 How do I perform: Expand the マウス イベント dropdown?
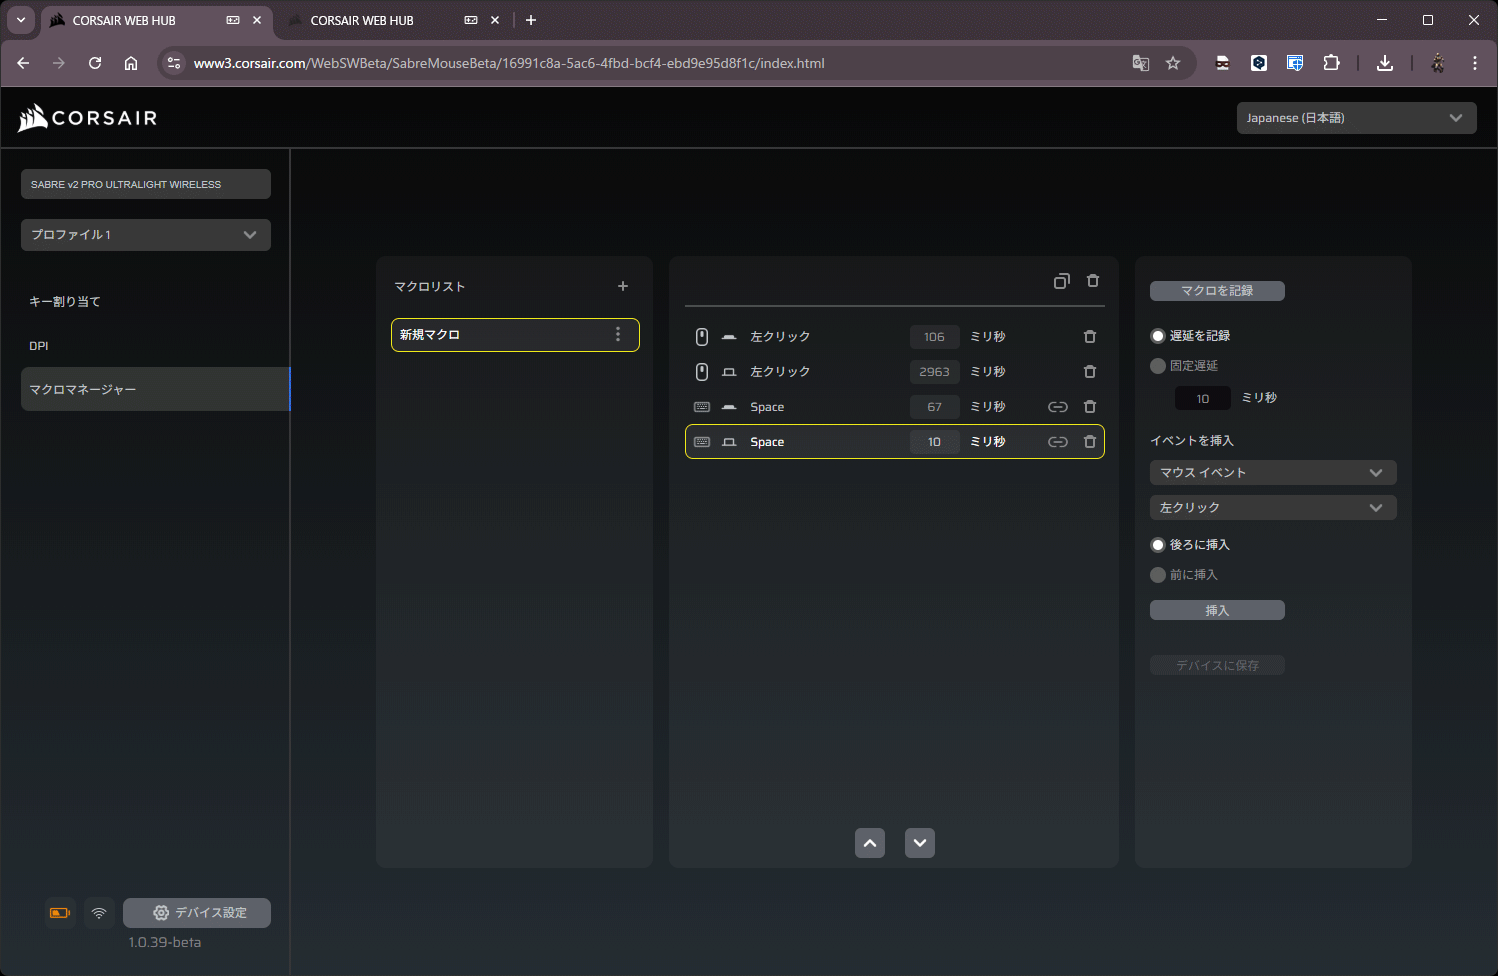point(1272,473)
